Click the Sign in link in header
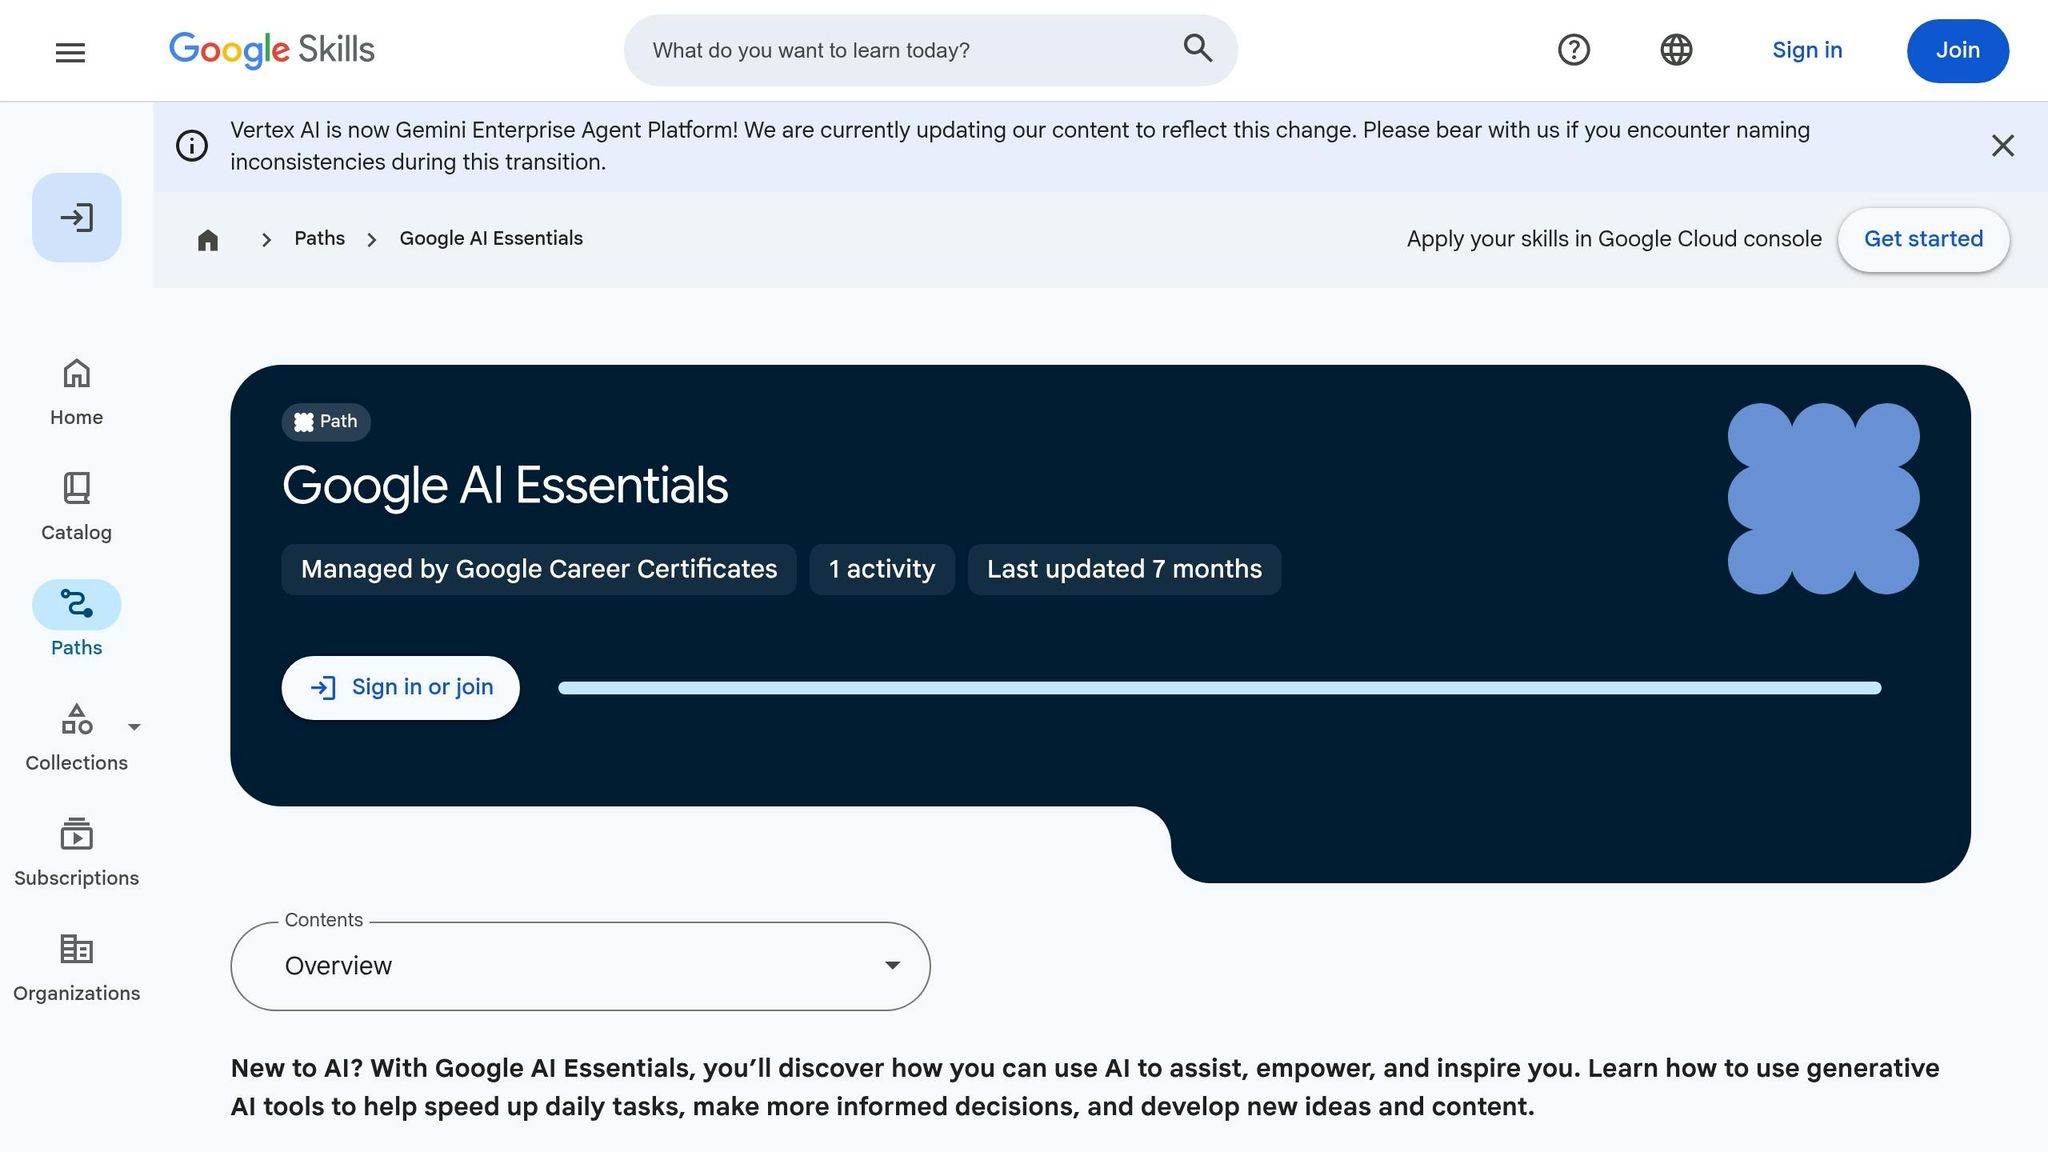Screen dimensions: 2048x1152 pyautogui.click(x=1807, y=50)
